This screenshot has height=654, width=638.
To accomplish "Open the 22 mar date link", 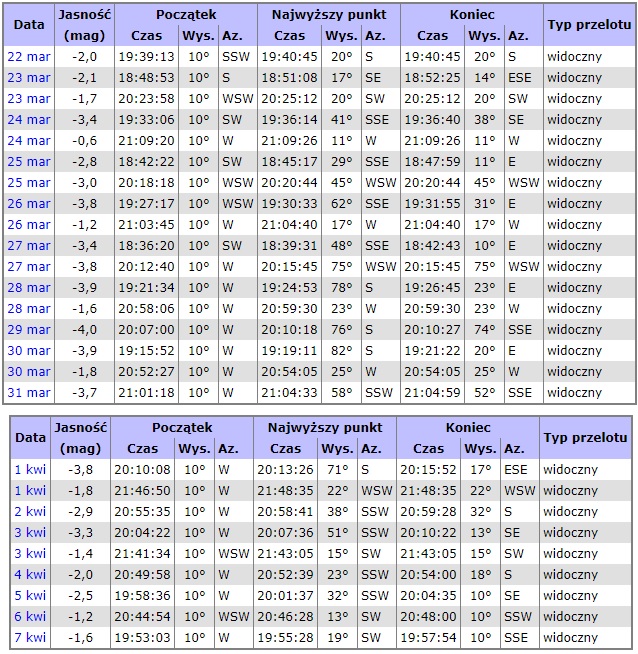I will tap(29, 56).
